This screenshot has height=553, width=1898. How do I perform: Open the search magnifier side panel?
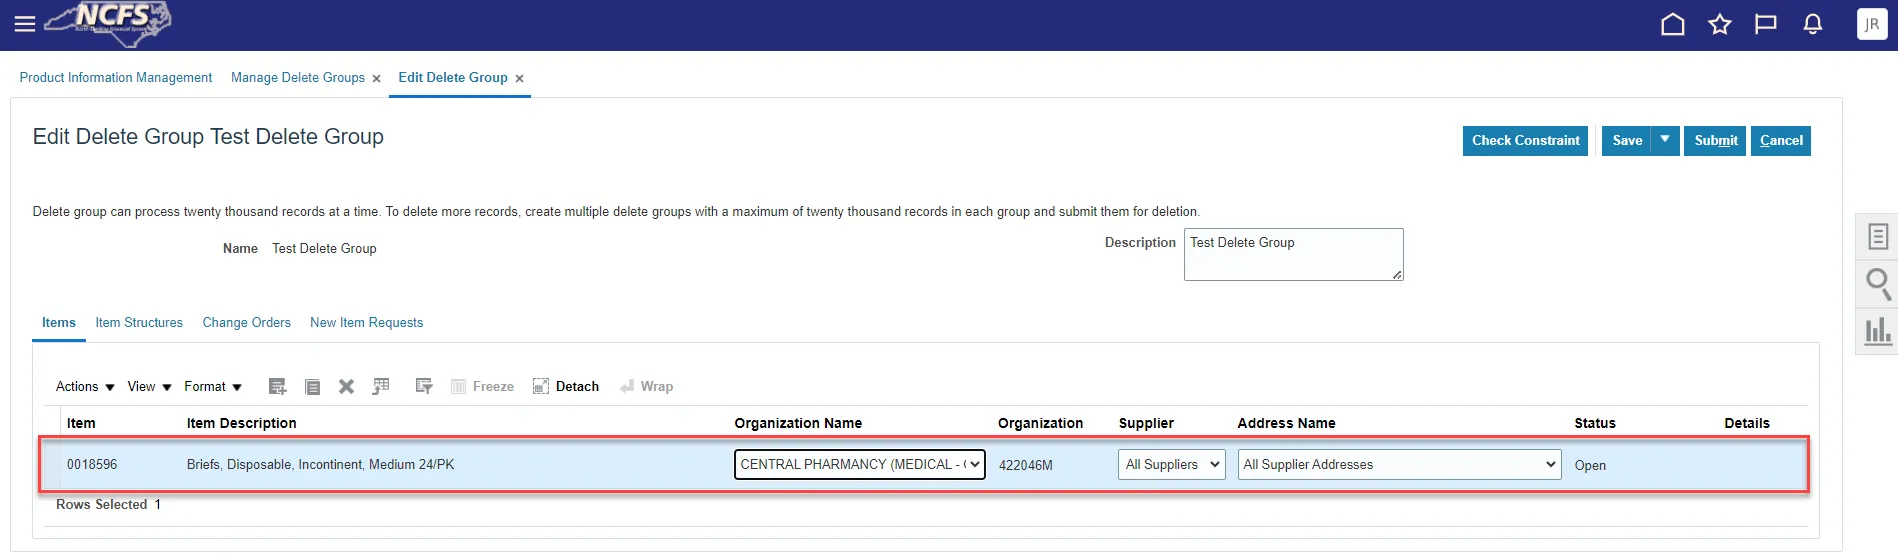point(1877,284)
